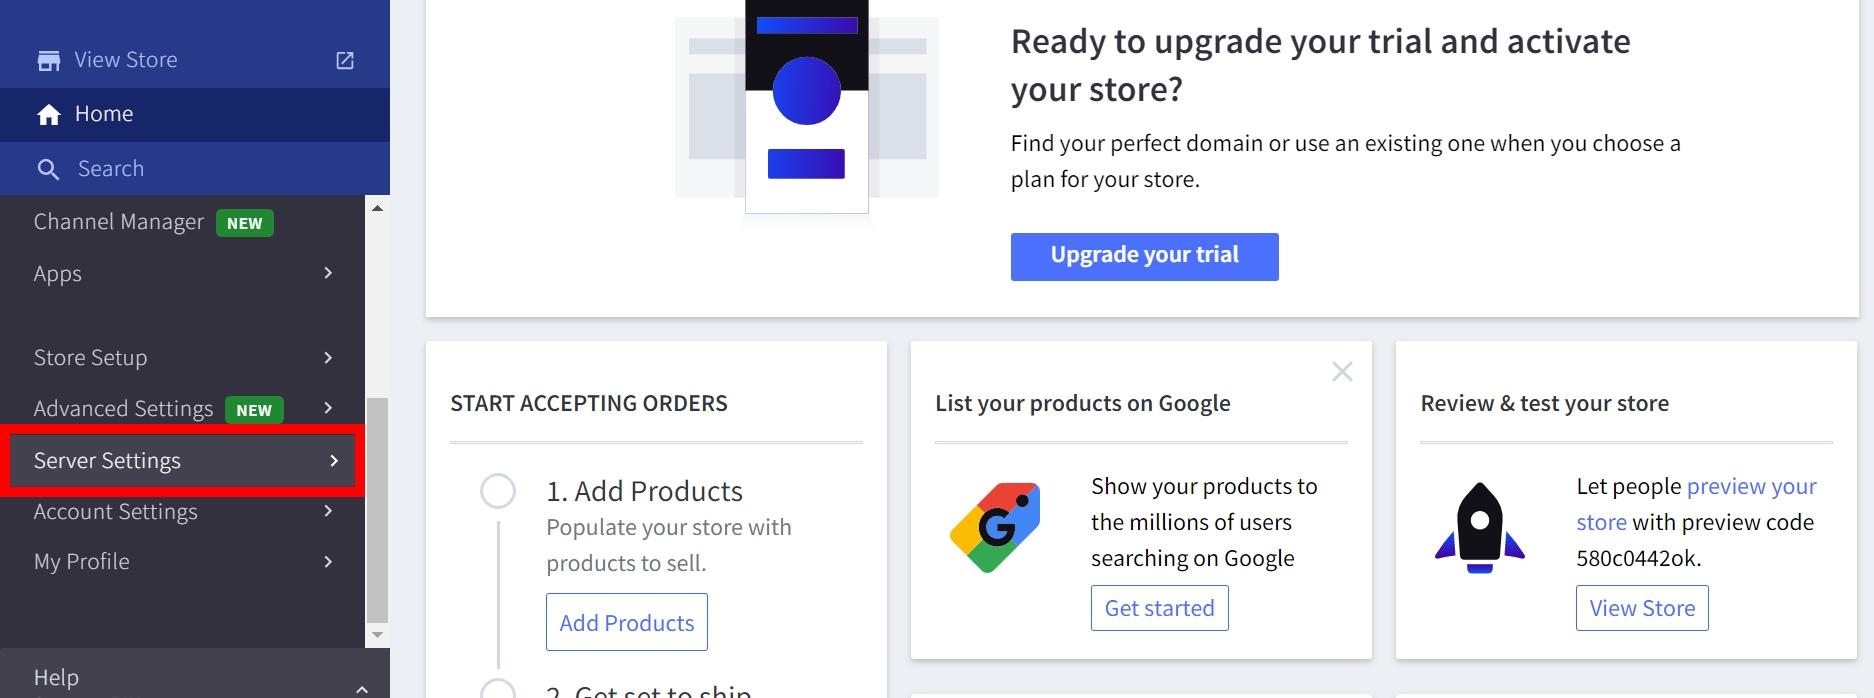Viewport: 1874px width, 698px height.
Task: Click the rocket icon in review card
Action: pos(1479,527)
